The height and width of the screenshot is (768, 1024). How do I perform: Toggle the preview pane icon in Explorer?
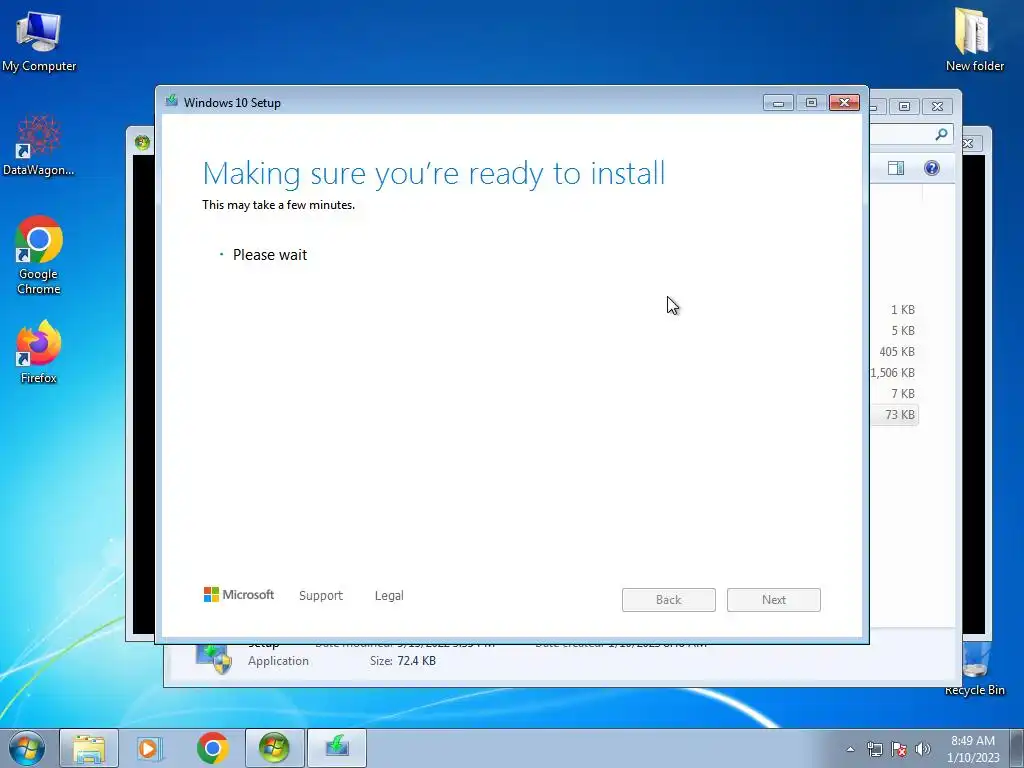tap(896, 168)
